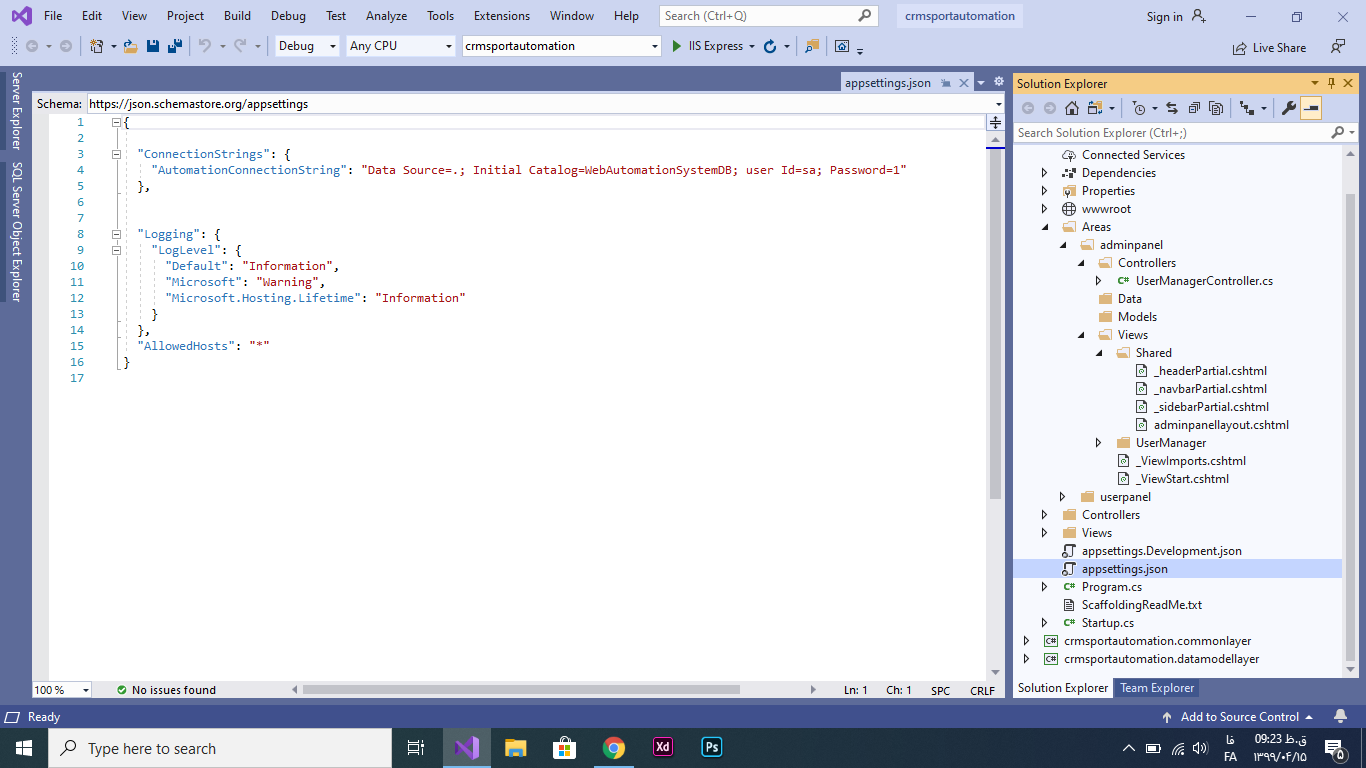Collapse the ConnectionStrings block
The width and height of the screenshot is (1366, 768).
click(x=117, y=154)
